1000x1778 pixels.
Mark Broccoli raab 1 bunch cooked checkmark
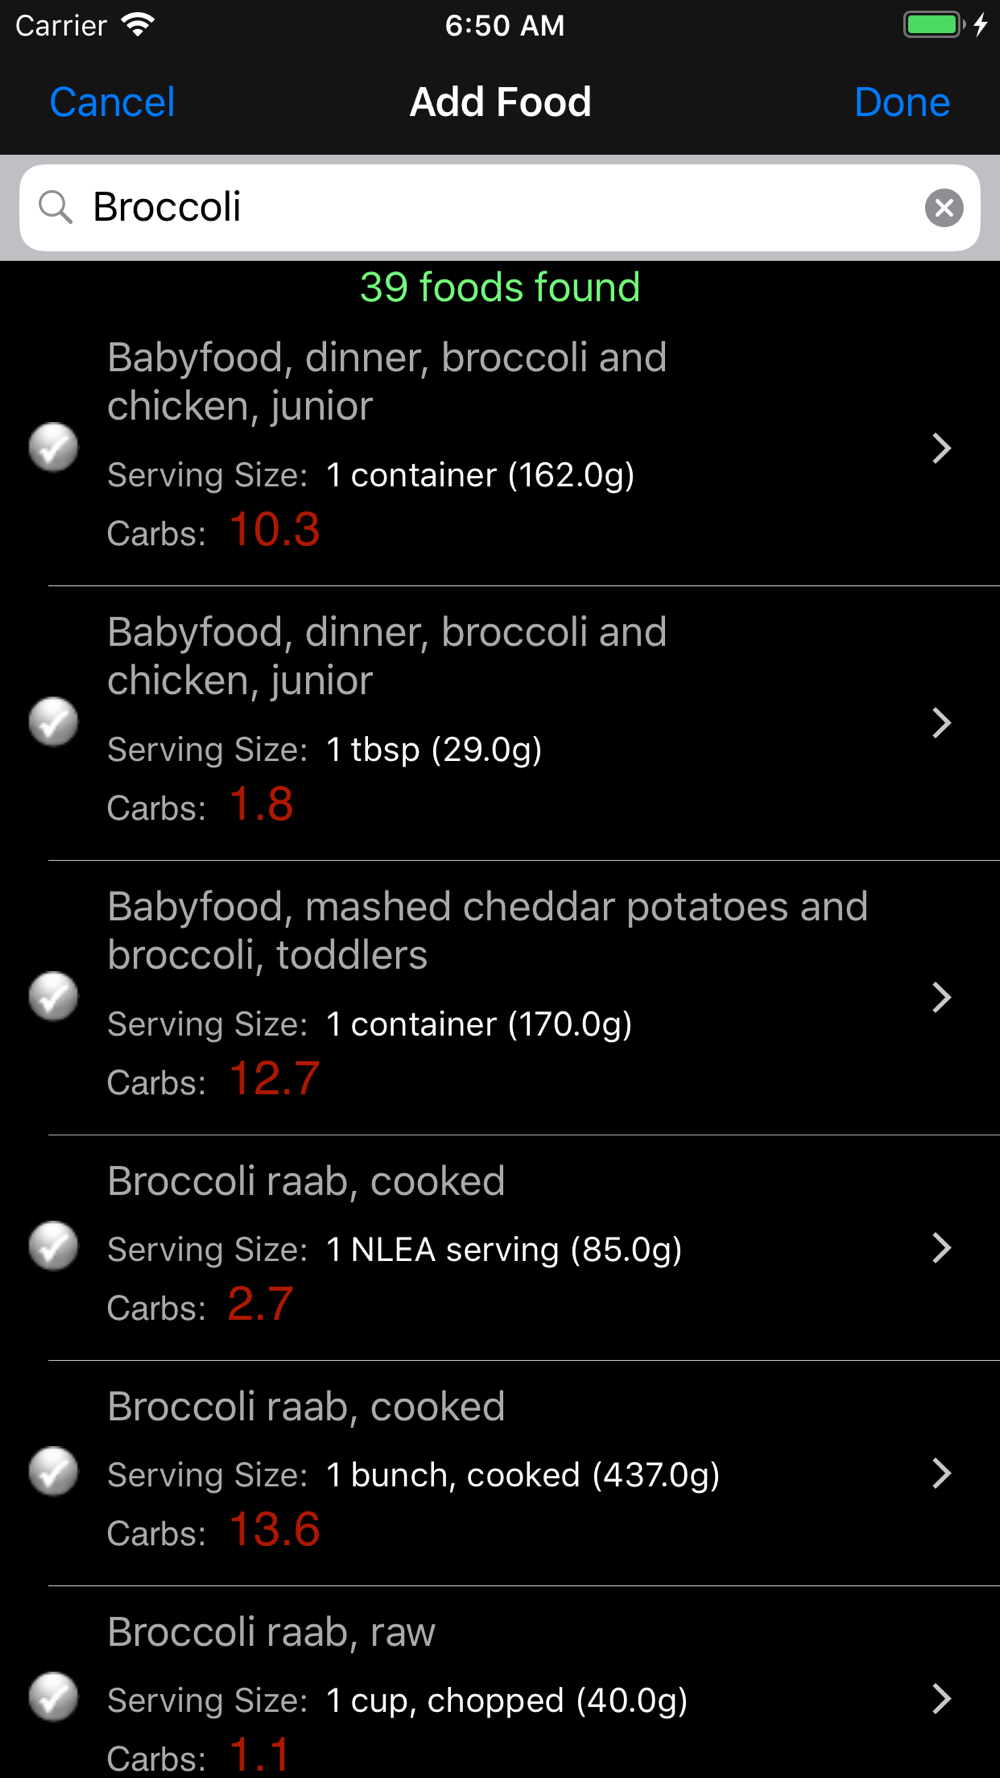(54, 1472)
